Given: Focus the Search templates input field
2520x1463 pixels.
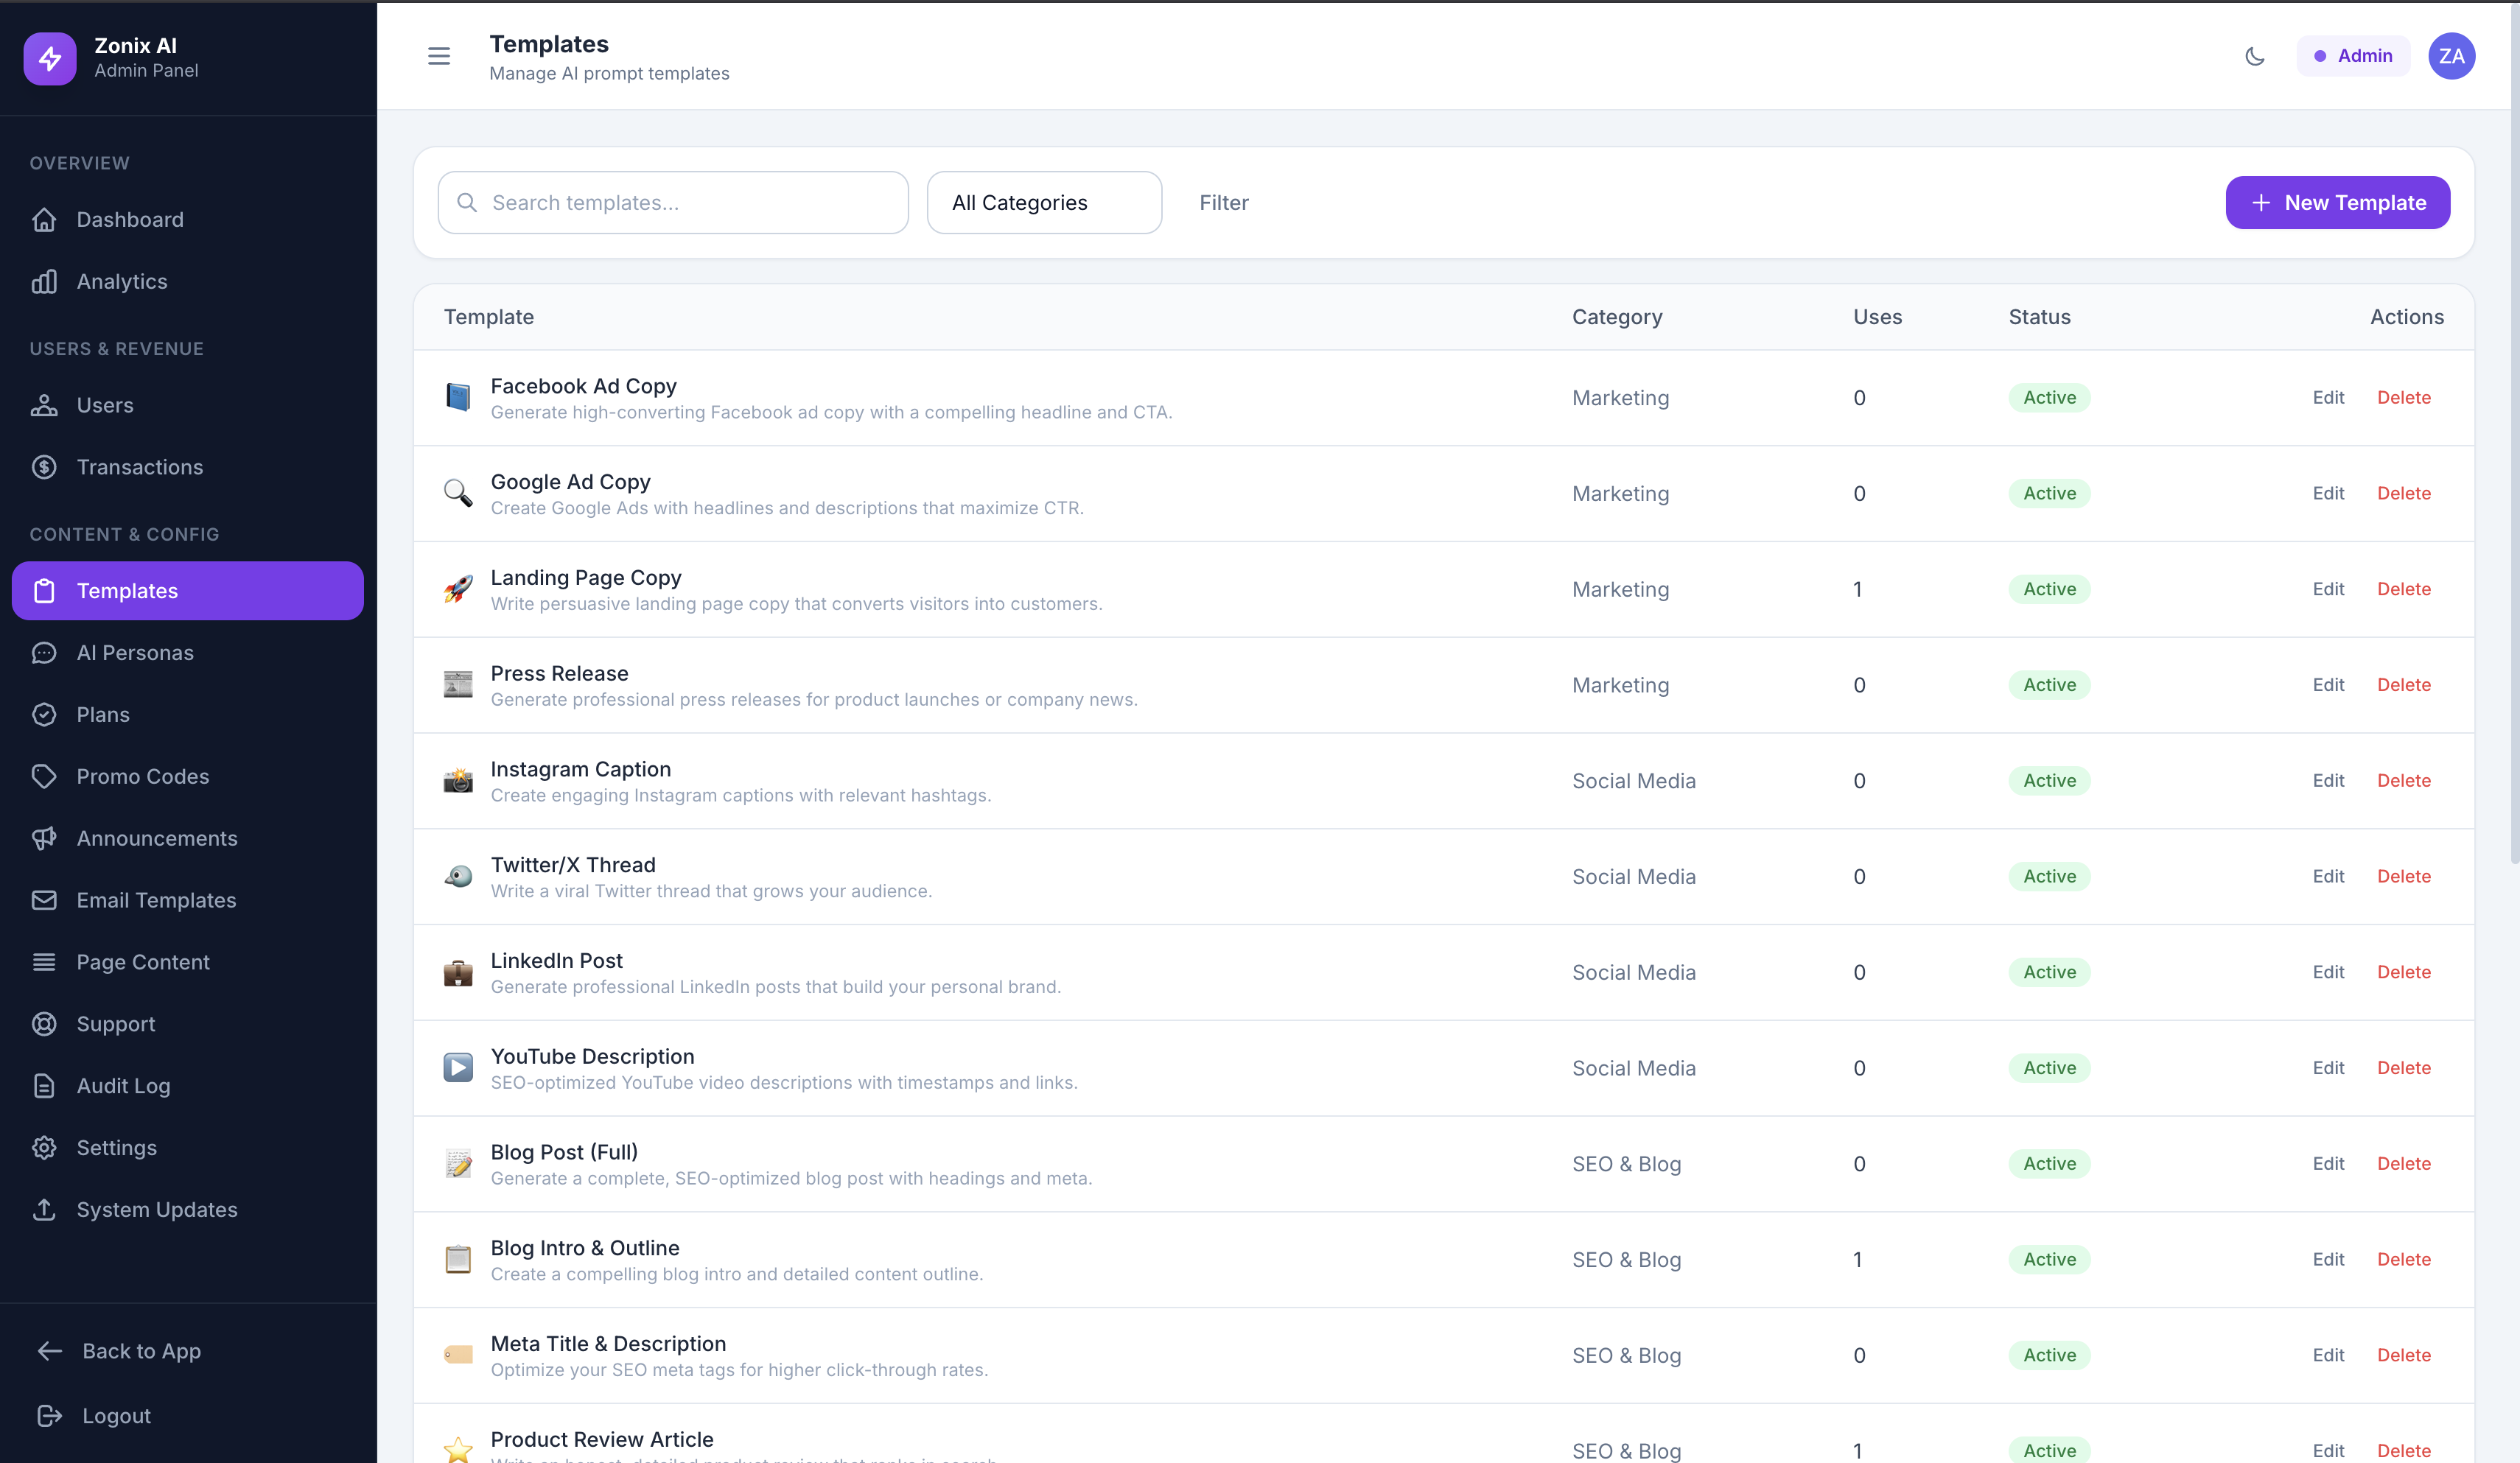Looking at the screenshot, I should [673, 203].
